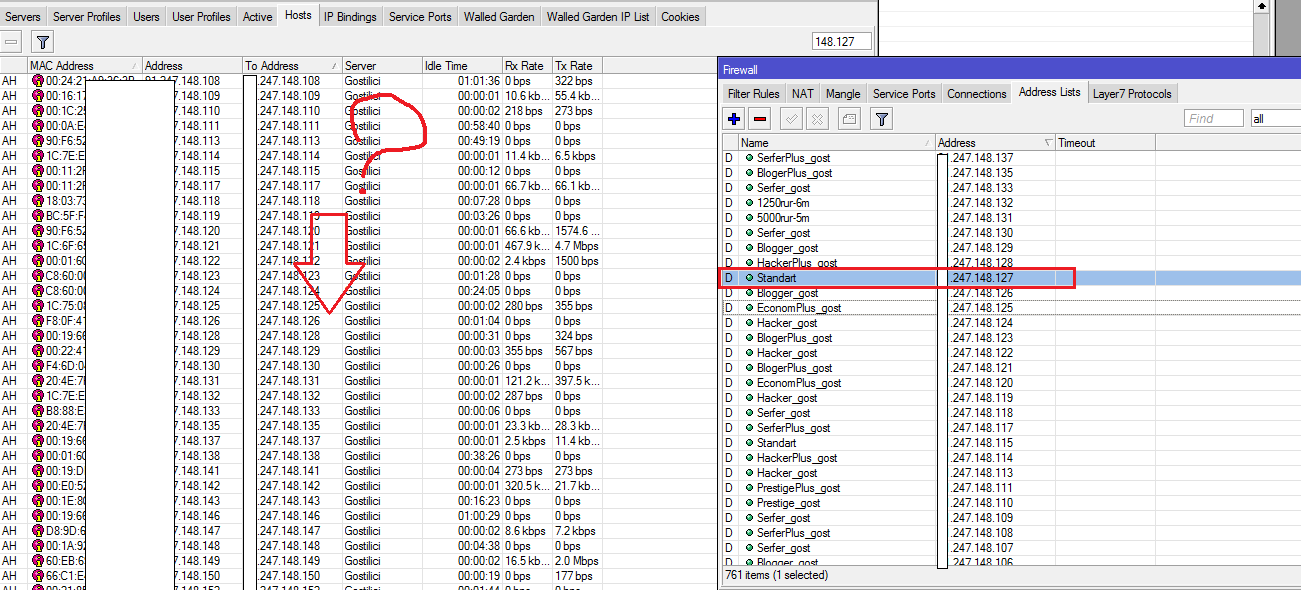Viewport: 1301px width, 590px height.
Task: Open the Cookies tab
Action: (x=681, y=17)
